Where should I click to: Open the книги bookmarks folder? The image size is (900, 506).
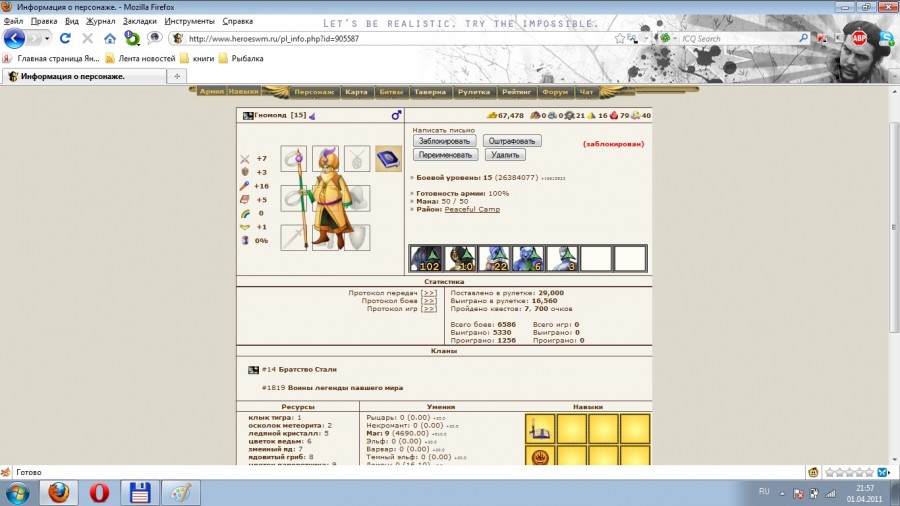tap(197, 59)
